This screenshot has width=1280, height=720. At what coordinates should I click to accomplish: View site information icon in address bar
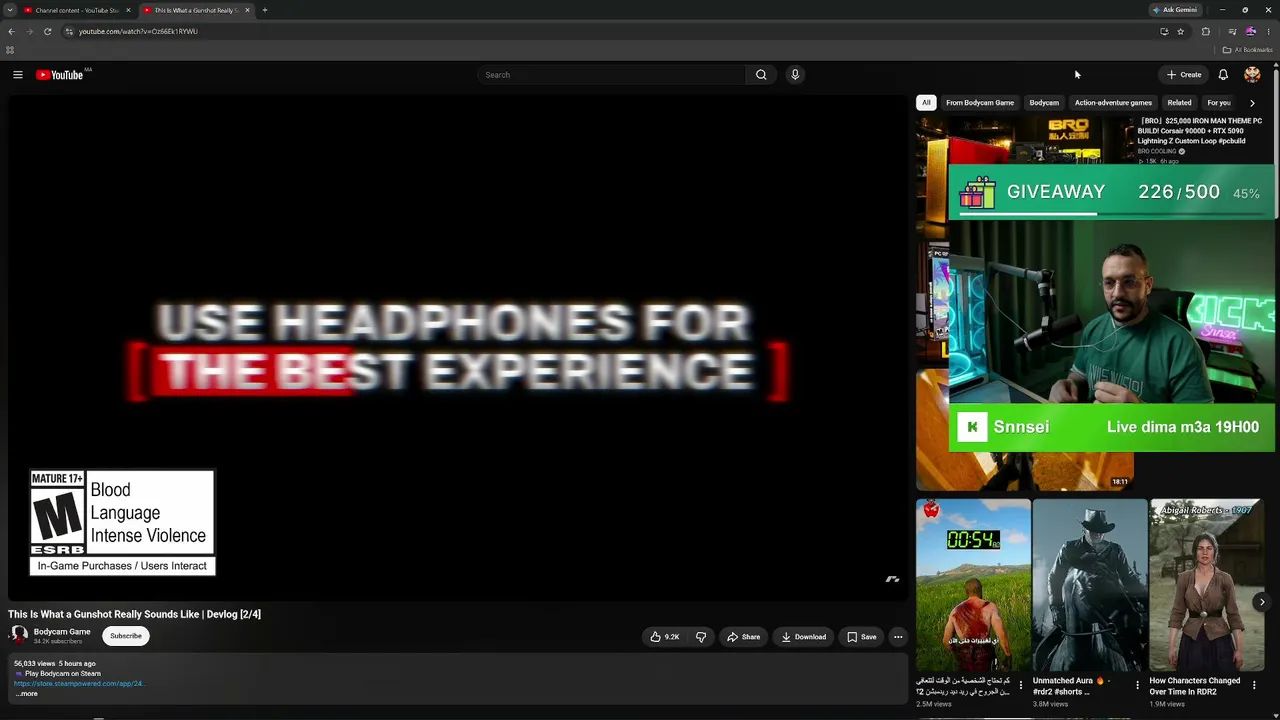68,31
